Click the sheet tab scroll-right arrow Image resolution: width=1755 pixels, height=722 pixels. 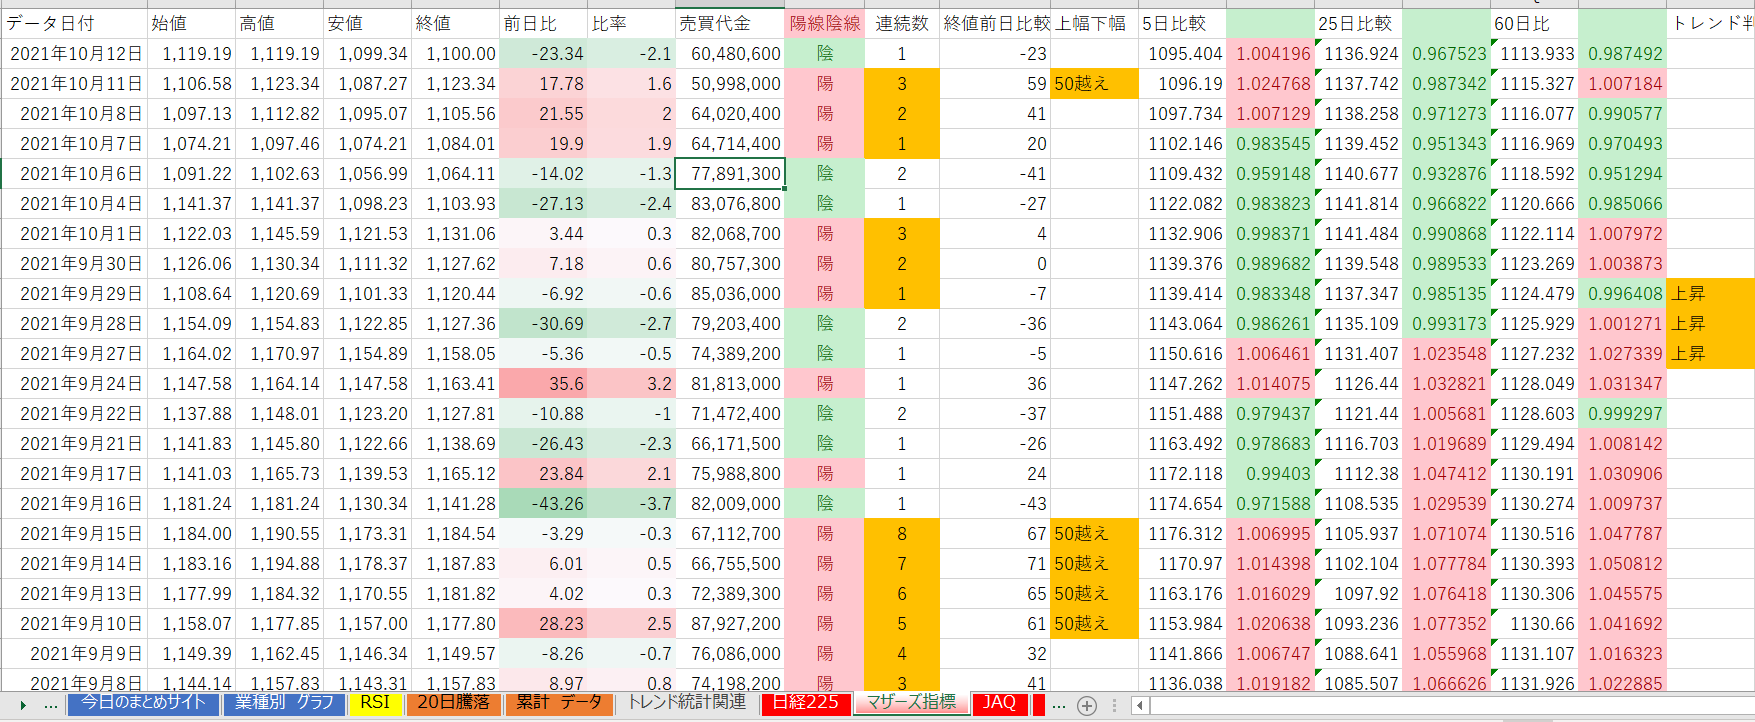click(22, 705)
